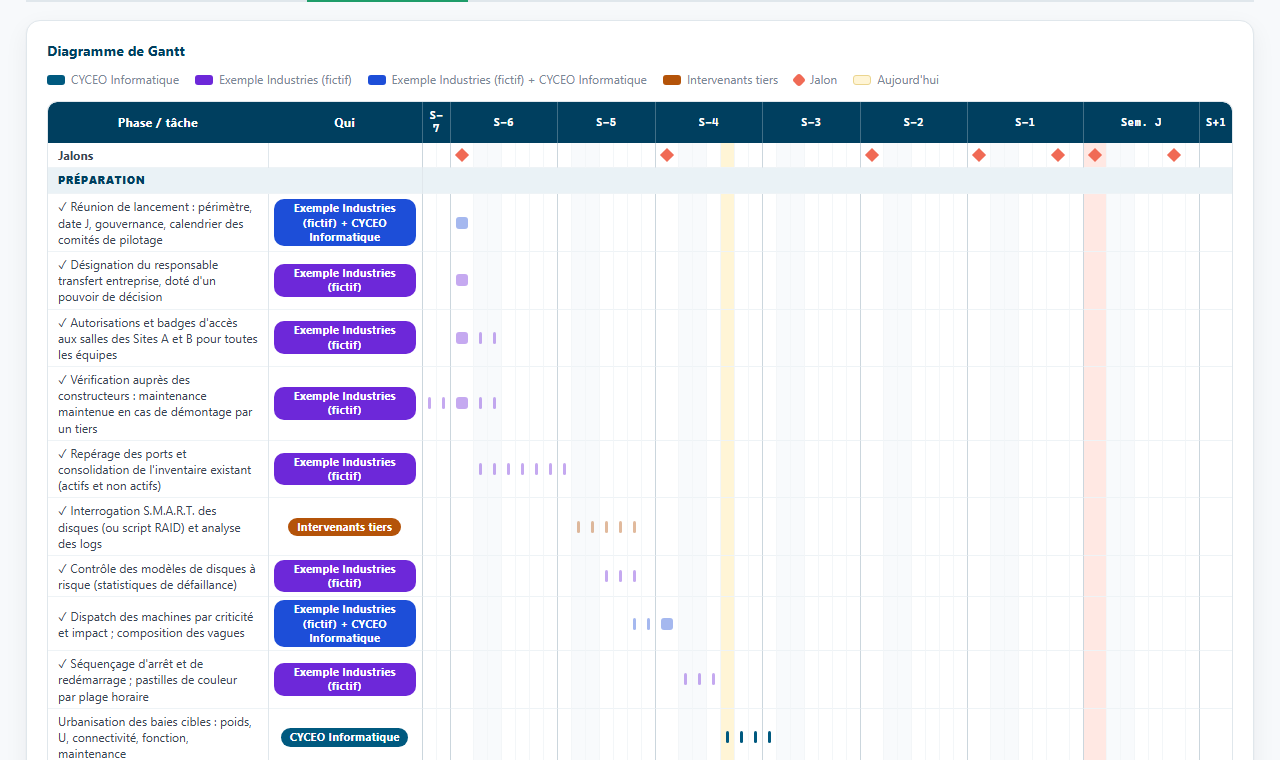Screen dimensions: 1280x760
Task: Click the PRÉPARATION section header row
Action: (x=640, y=180)
